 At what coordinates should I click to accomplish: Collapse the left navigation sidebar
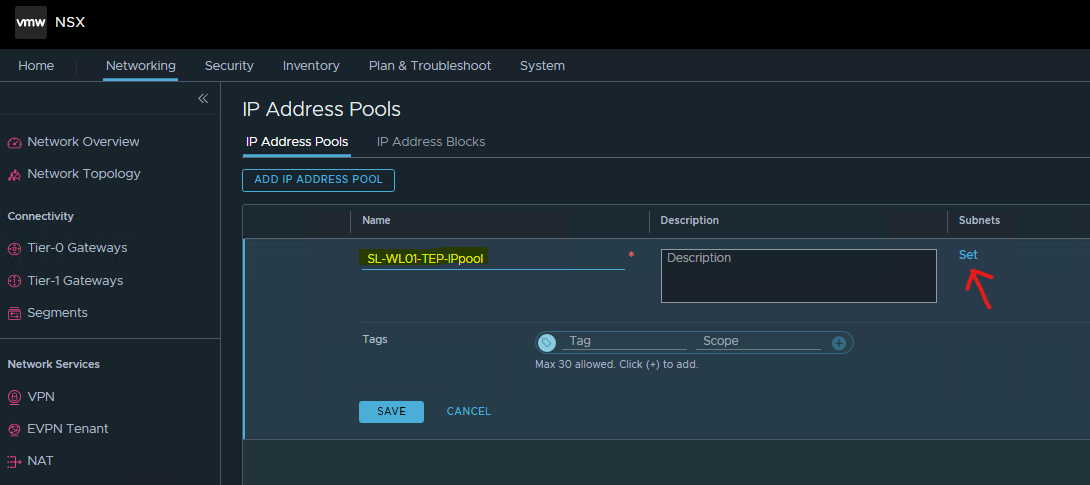tap(202, 98)
